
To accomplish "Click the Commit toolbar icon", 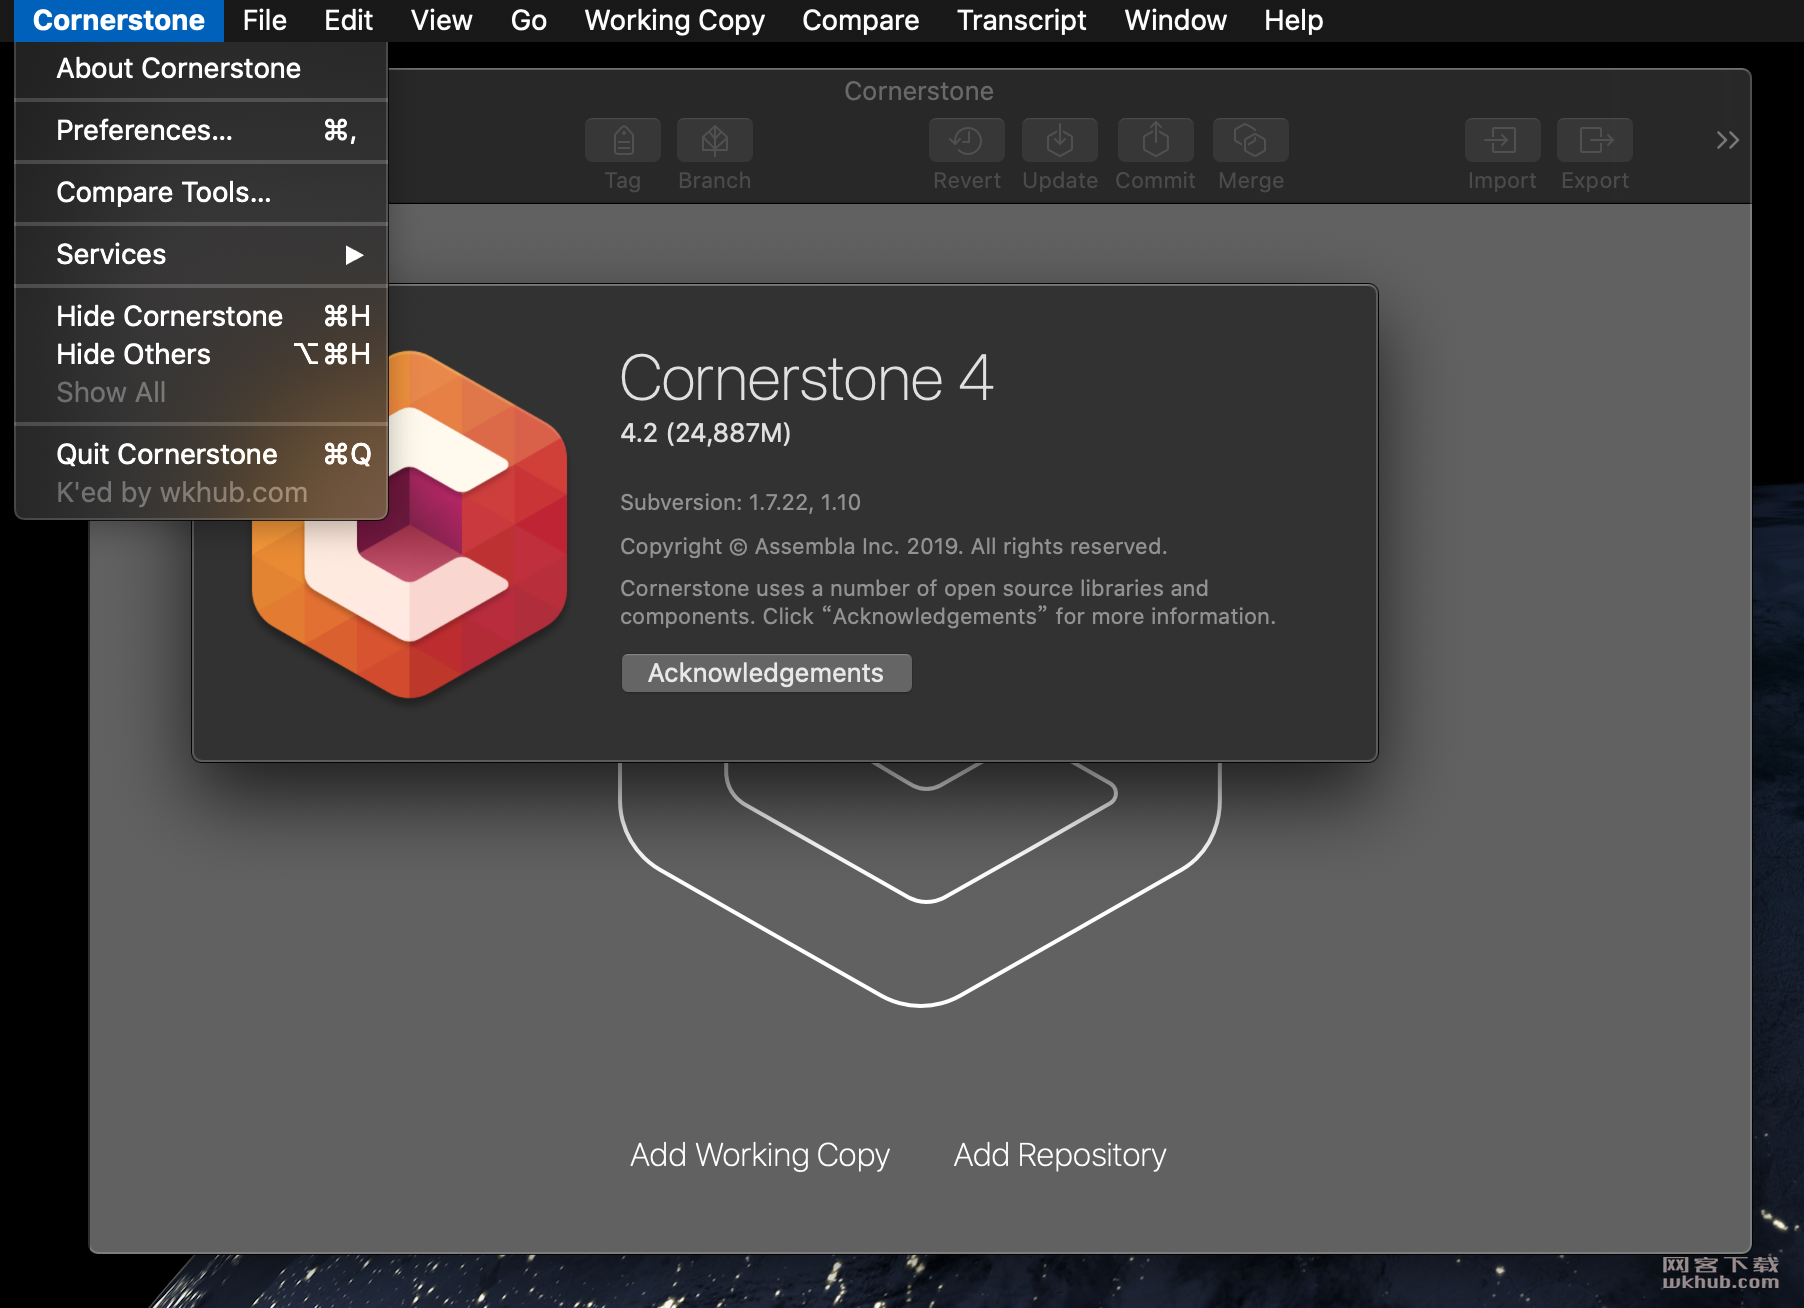I will point(1155,140).
